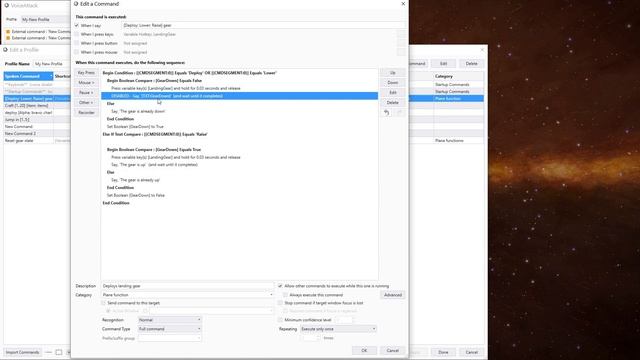Click Delete button in Edit a Profile window
The width and height of the screenshot is (640, 360).
(471, 64)
